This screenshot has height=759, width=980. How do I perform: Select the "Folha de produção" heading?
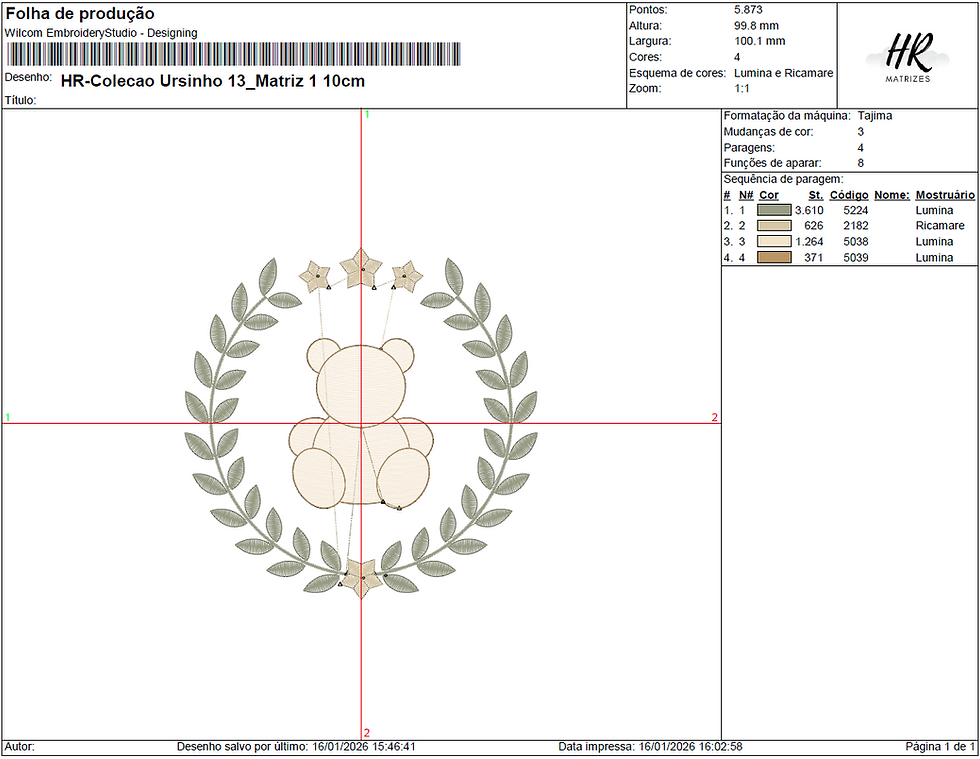80,14
